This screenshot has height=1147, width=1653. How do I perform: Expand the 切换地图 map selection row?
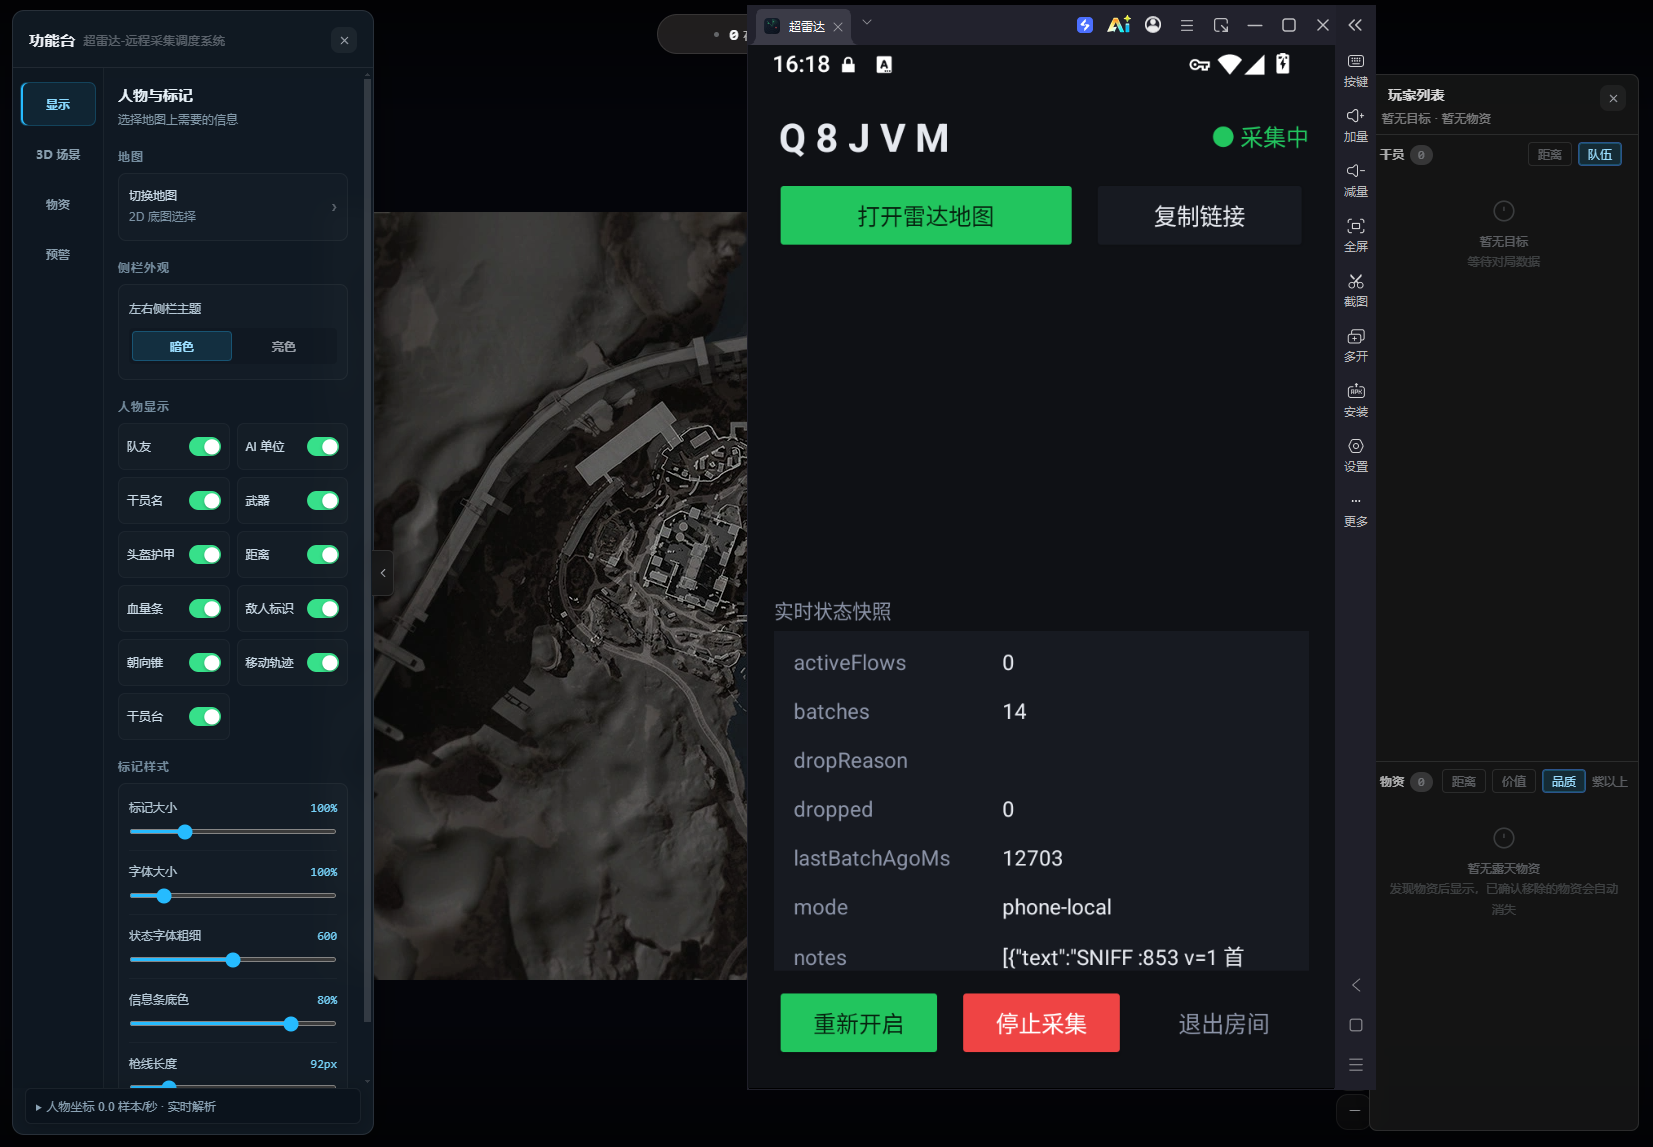point(233,207)
